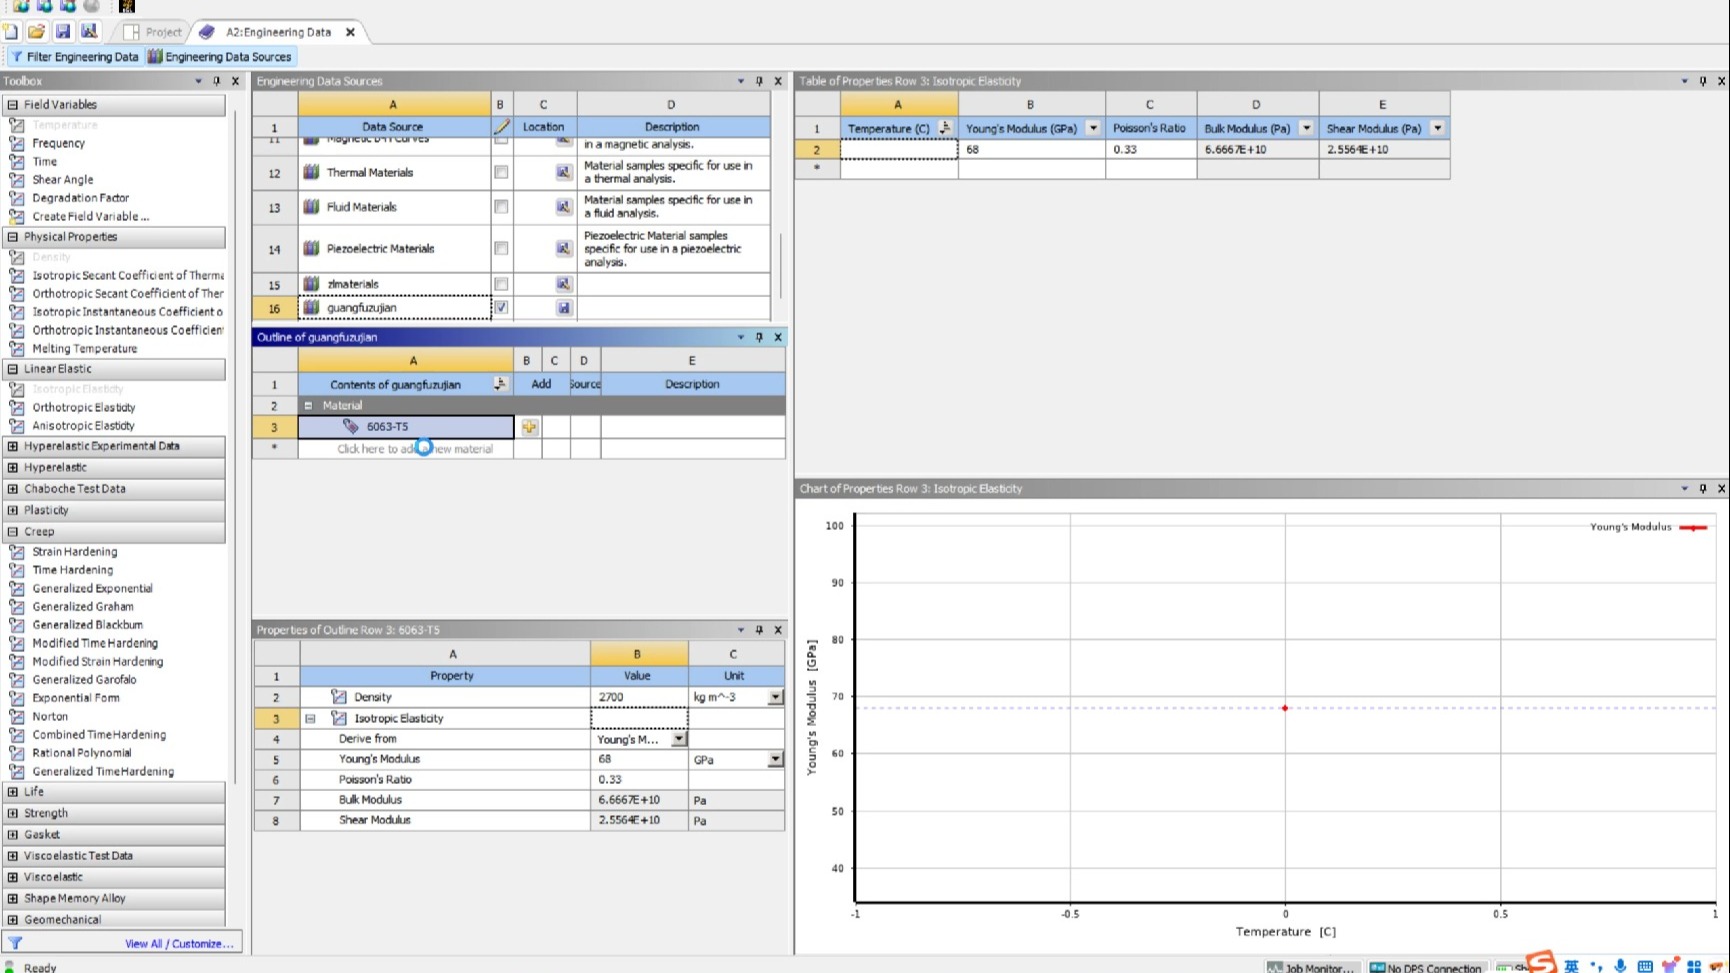Open the Density unit dropdown
This screenshot has width=1730, height=973.
coord(775,697)
